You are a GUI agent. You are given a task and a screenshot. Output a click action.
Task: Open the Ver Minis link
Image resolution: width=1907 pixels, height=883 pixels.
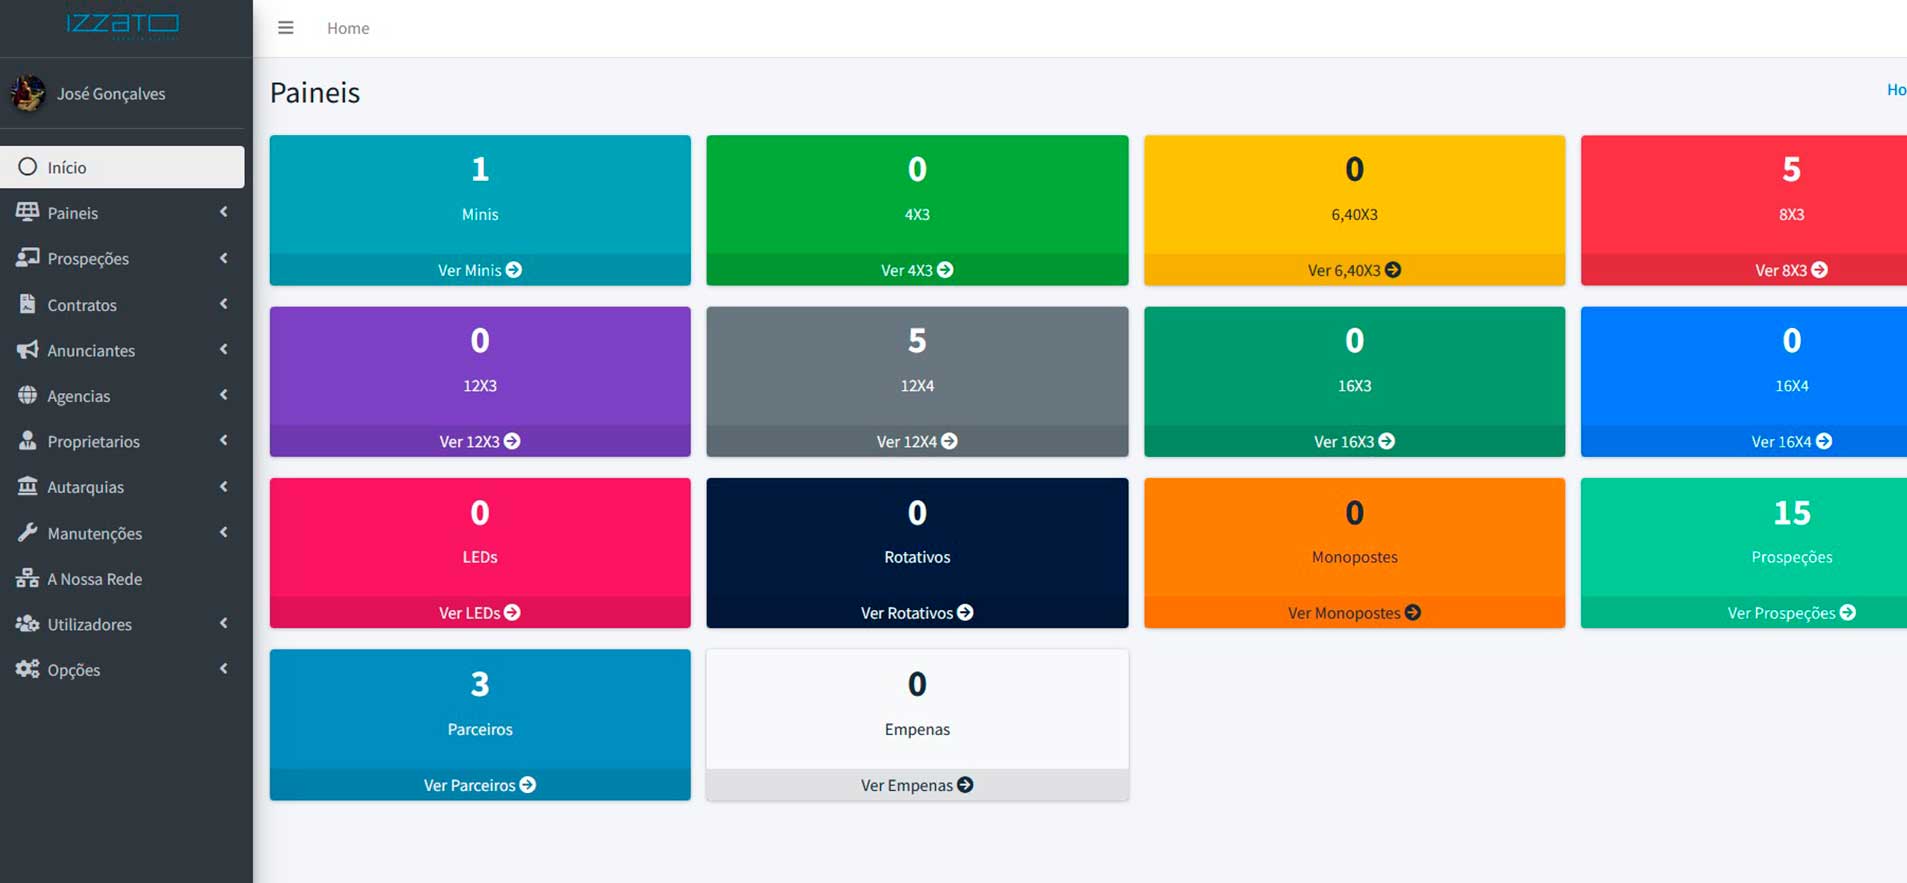coord(480,270)
